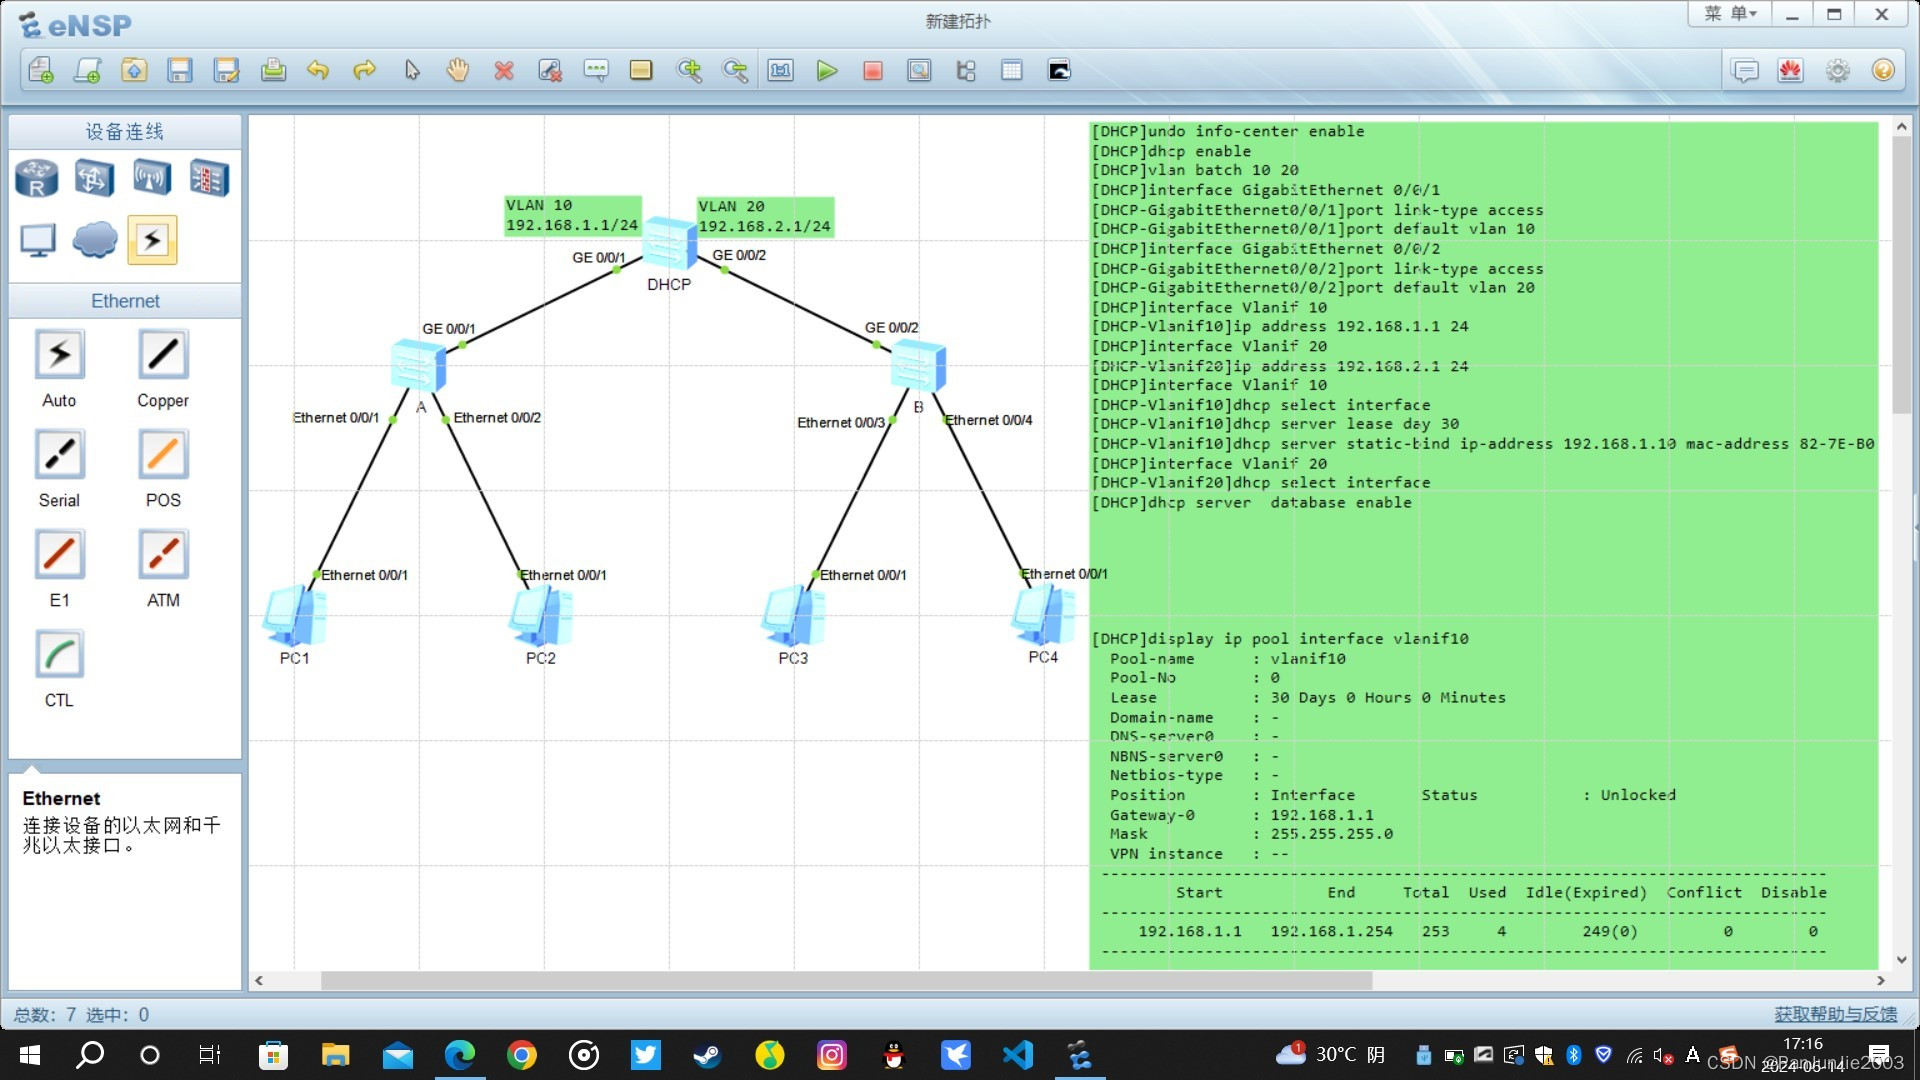Viewport: 1920px width, 1080px height.
Task: Click the Start all devices play button
Action: click(x=826, y=71)
